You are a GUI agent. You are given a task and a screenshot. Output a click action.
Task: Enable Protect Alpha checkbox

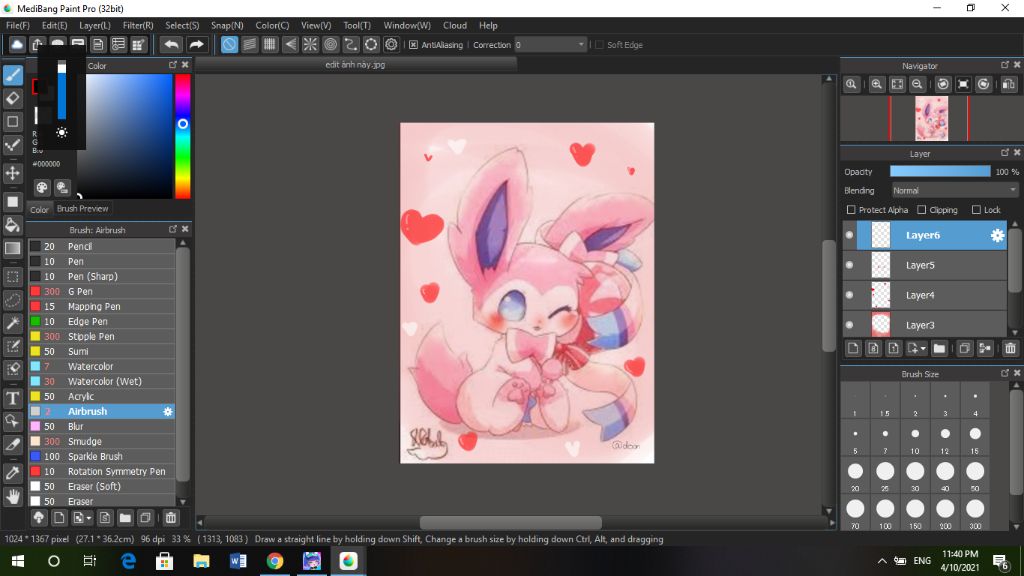(x=851, y=210)
